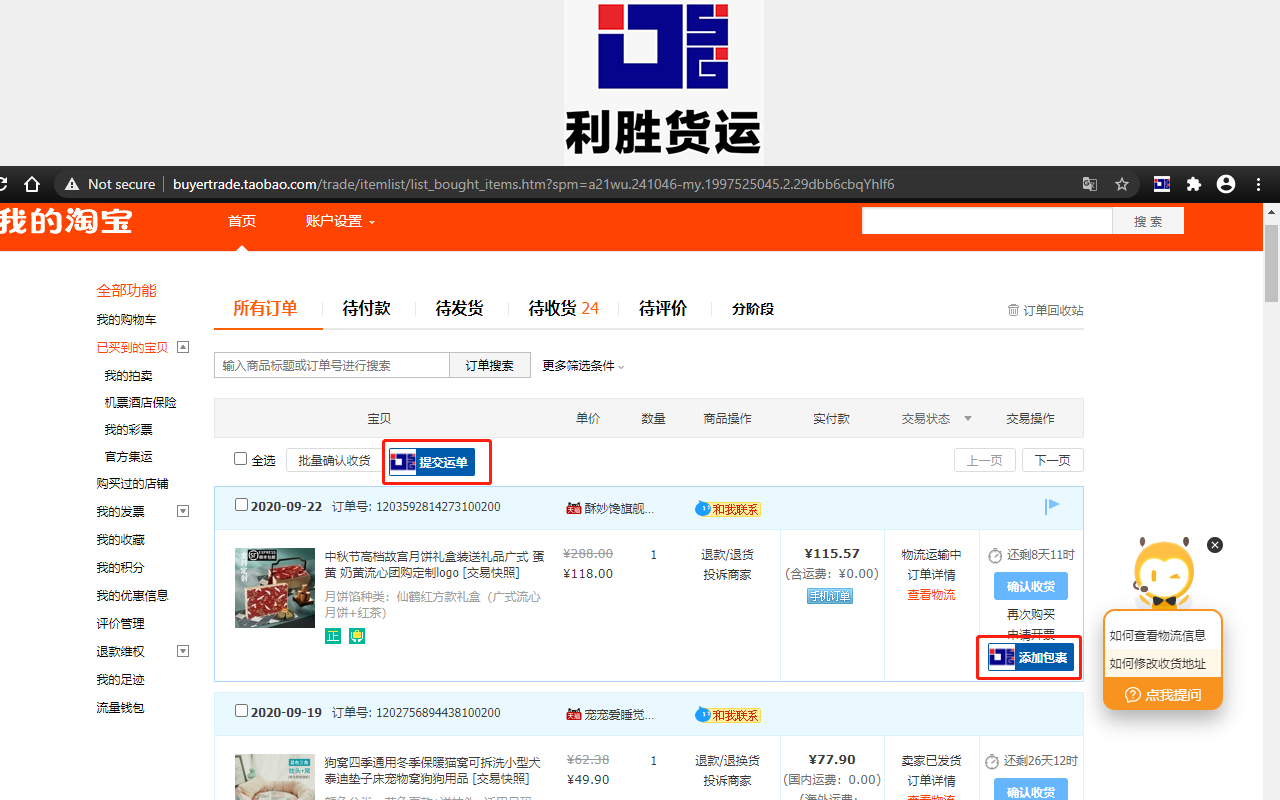
Task: Expand the 退款维权 sidebar section
Action: click(183, 651)
